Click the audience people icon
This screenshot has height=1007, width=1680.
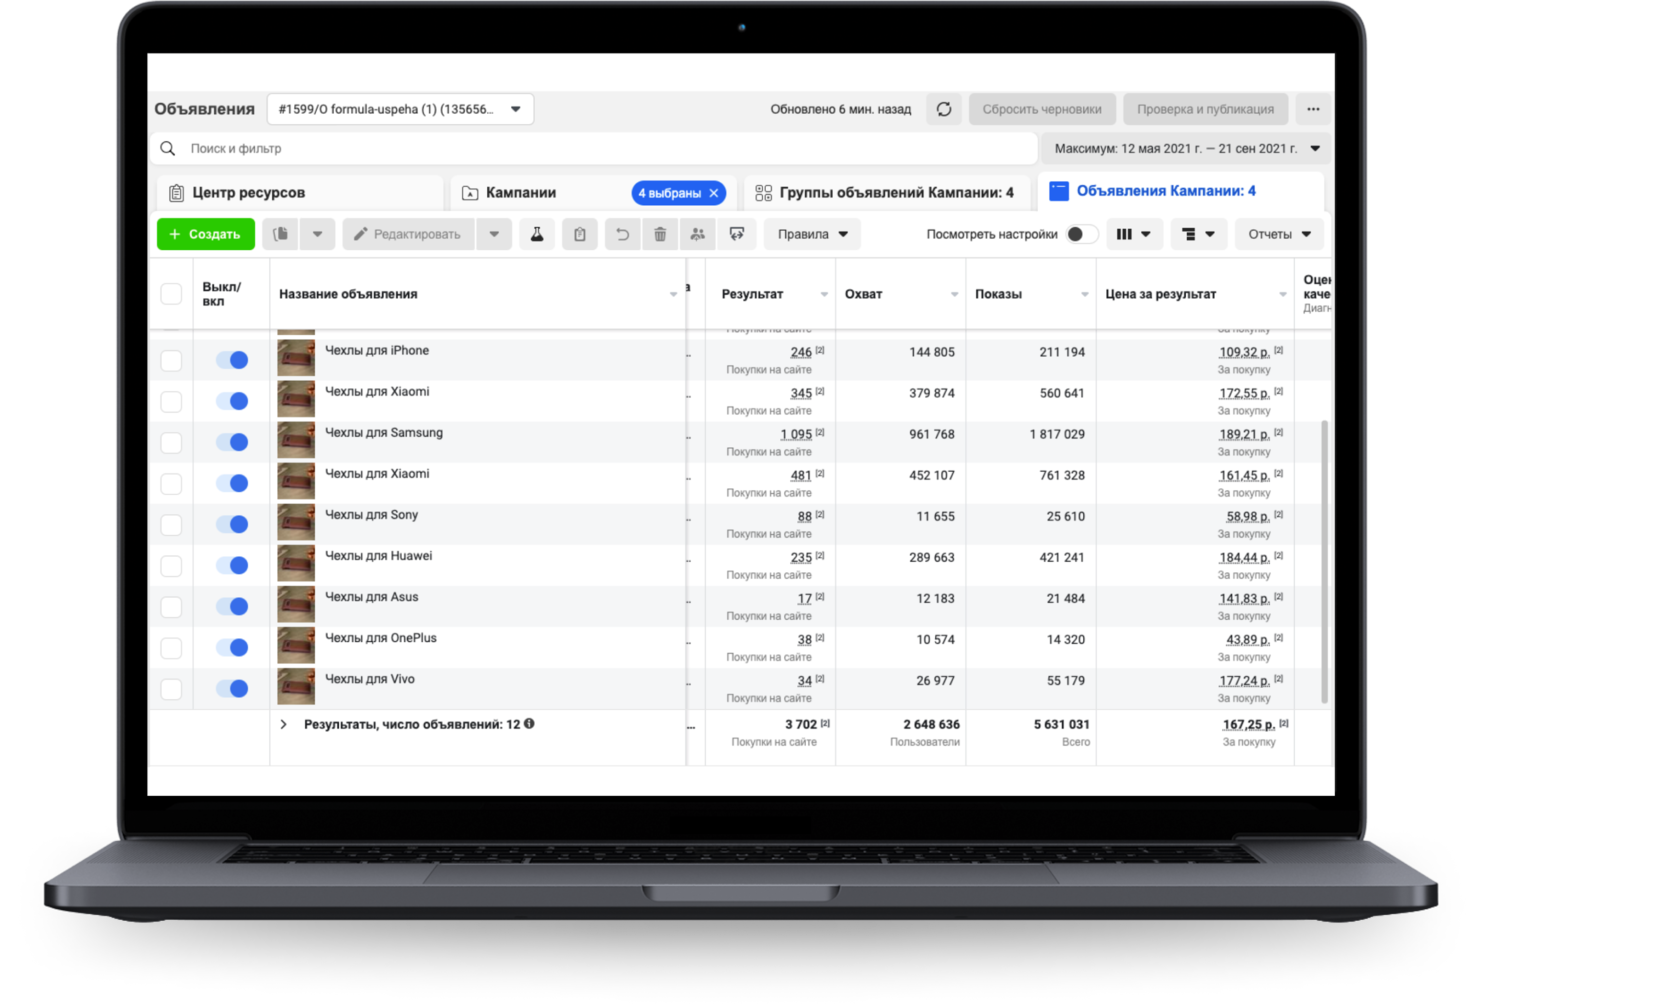coord(698,234)
